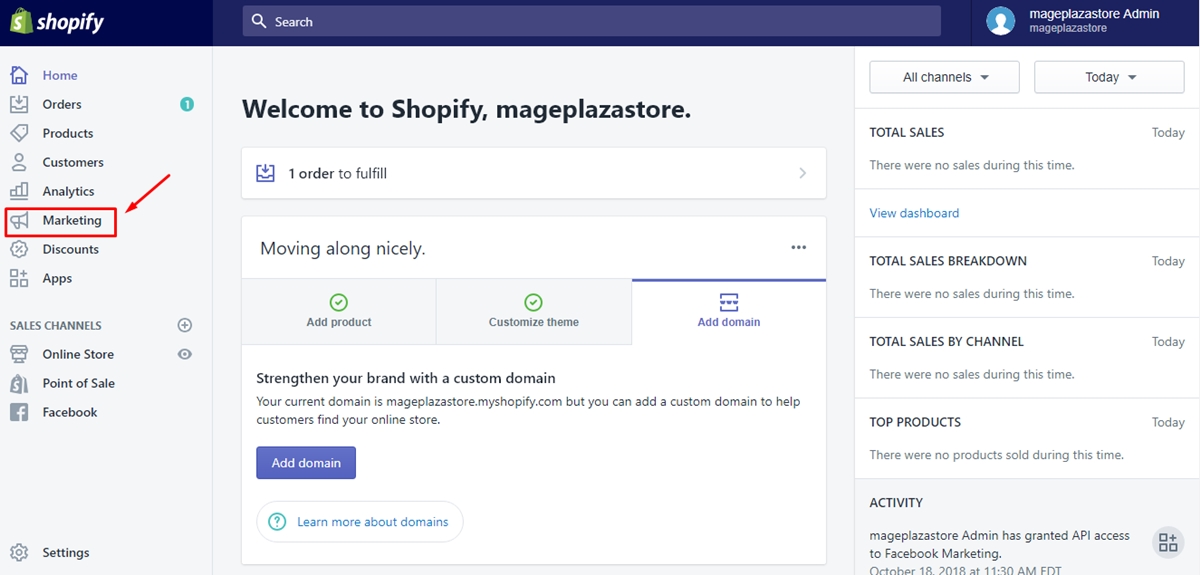Open the Online Store channel
Screen dimensions: 1200x575
pos(78,354)
